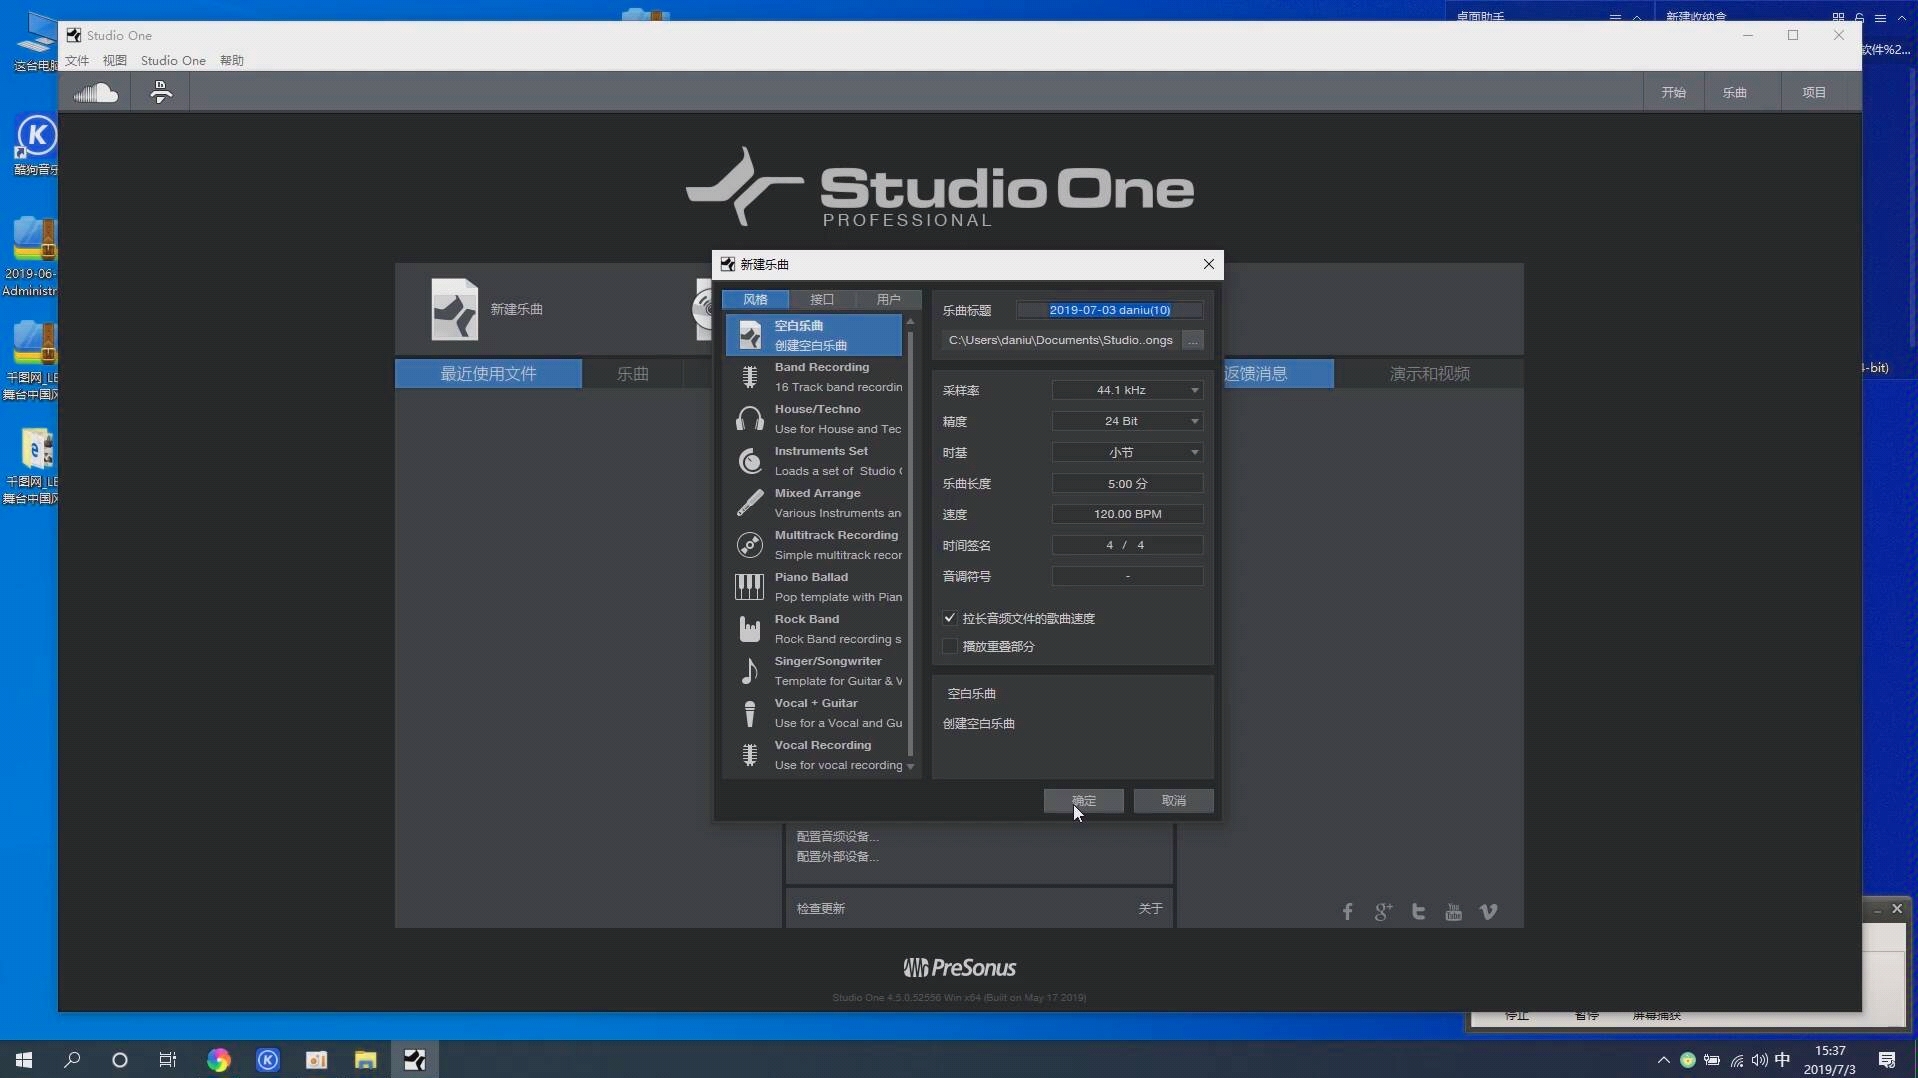Click the Rock Band guitar icon
Image resolution: width=1918 pixels, height=1078 pixels.
[750, 628]
